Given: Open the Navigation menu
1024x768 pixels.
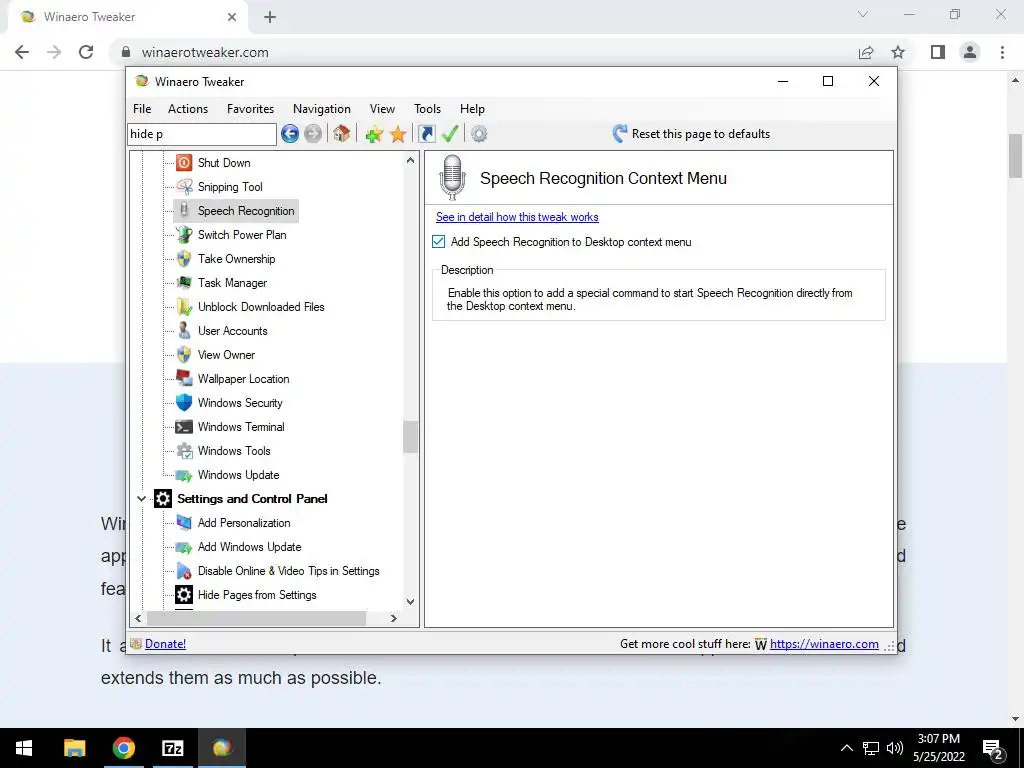Looking at the screenshot, I should coord(321,109).
